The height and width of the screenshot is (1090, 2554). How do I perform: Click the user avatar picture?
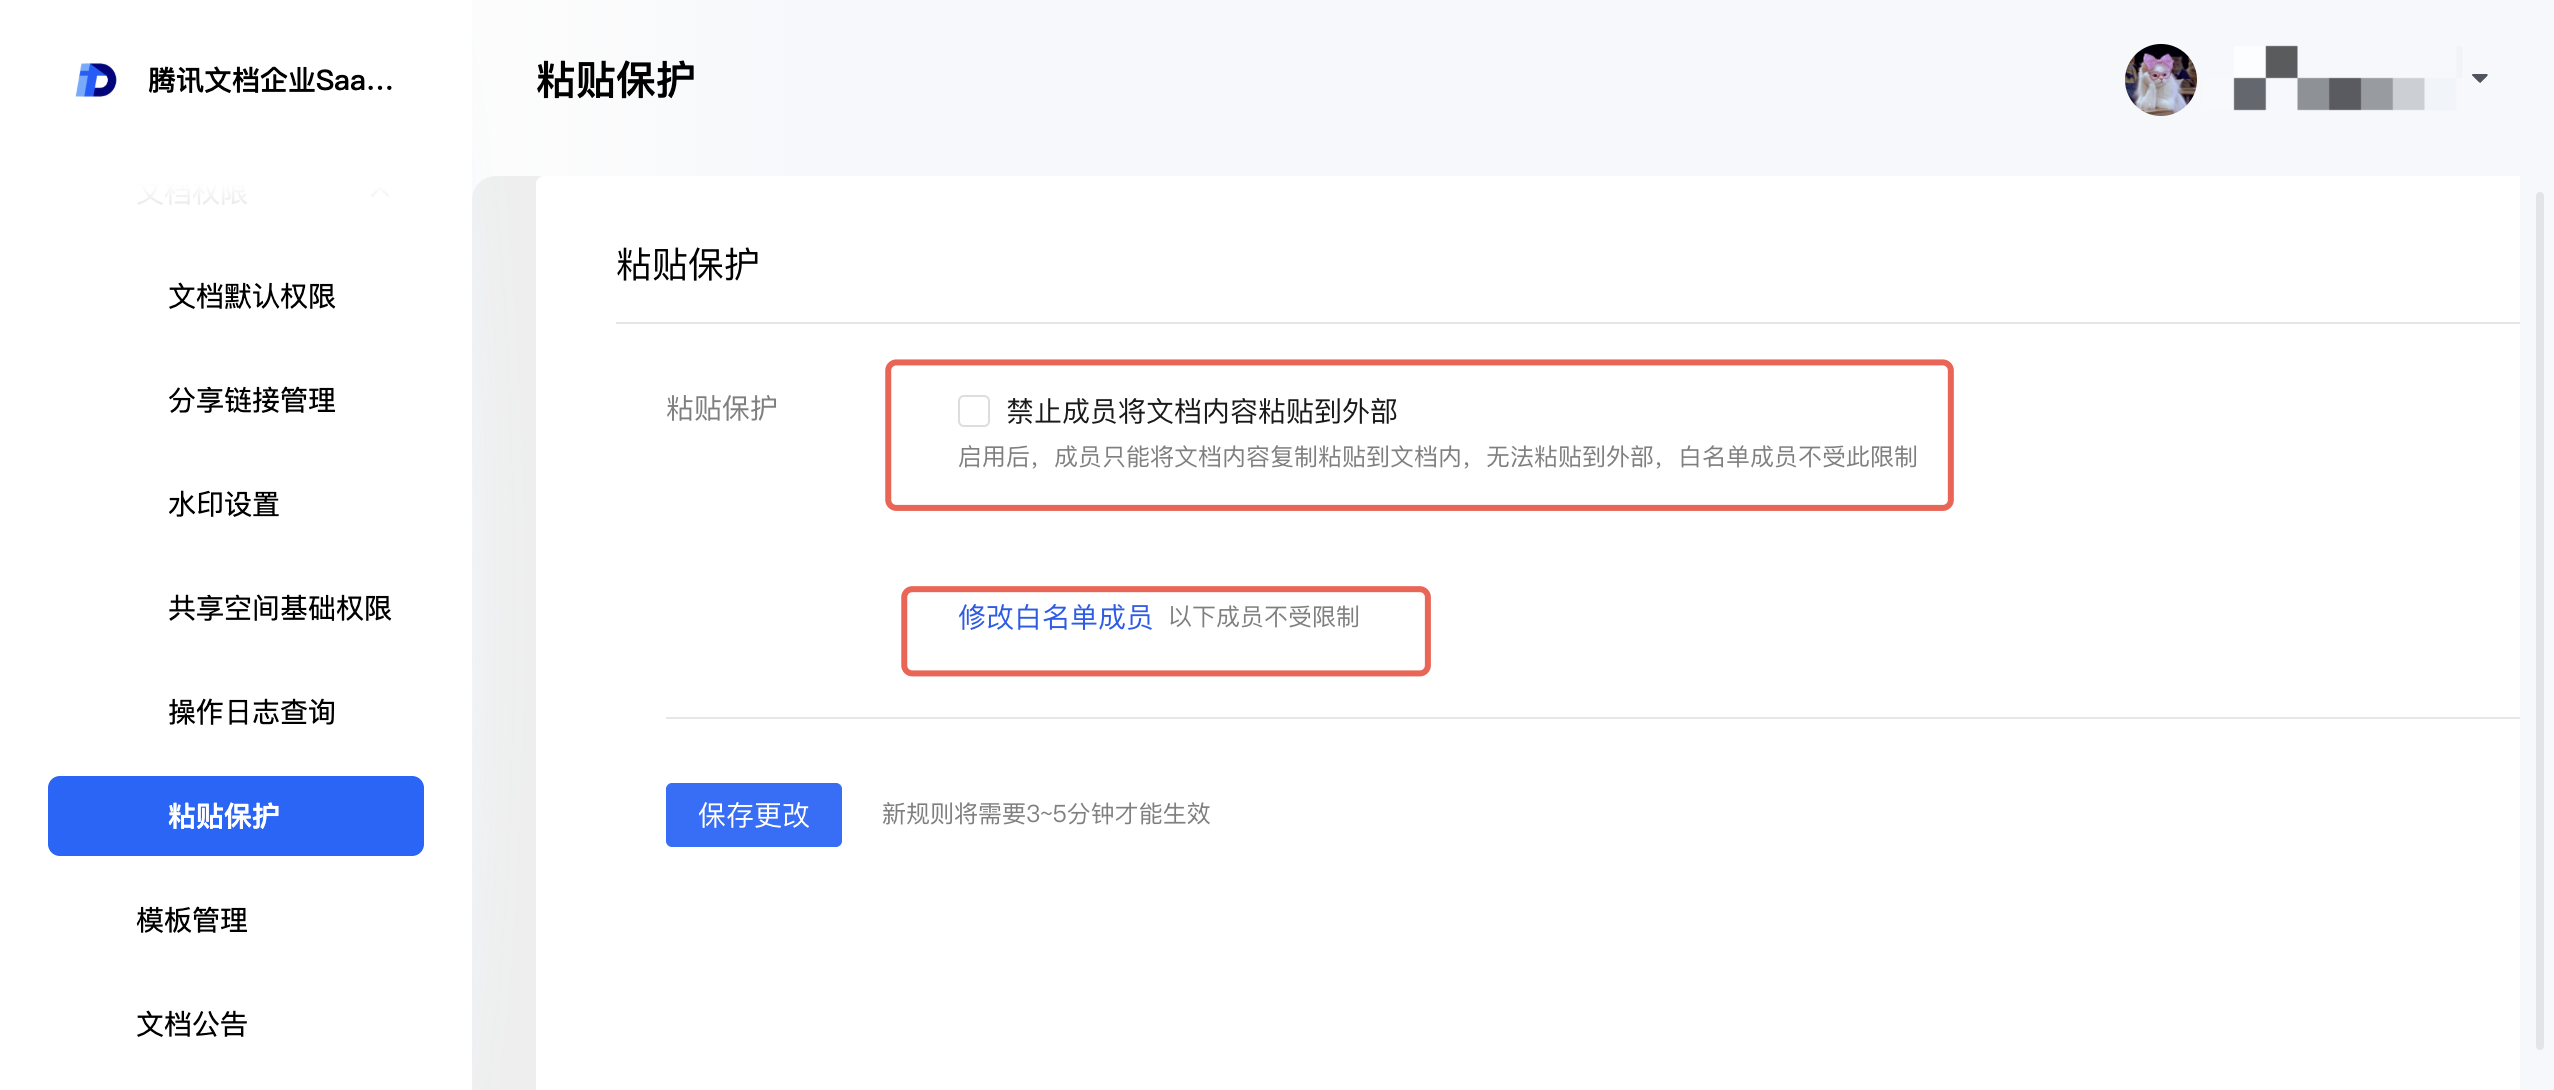pyautogui.click(x=2160, y=80)
